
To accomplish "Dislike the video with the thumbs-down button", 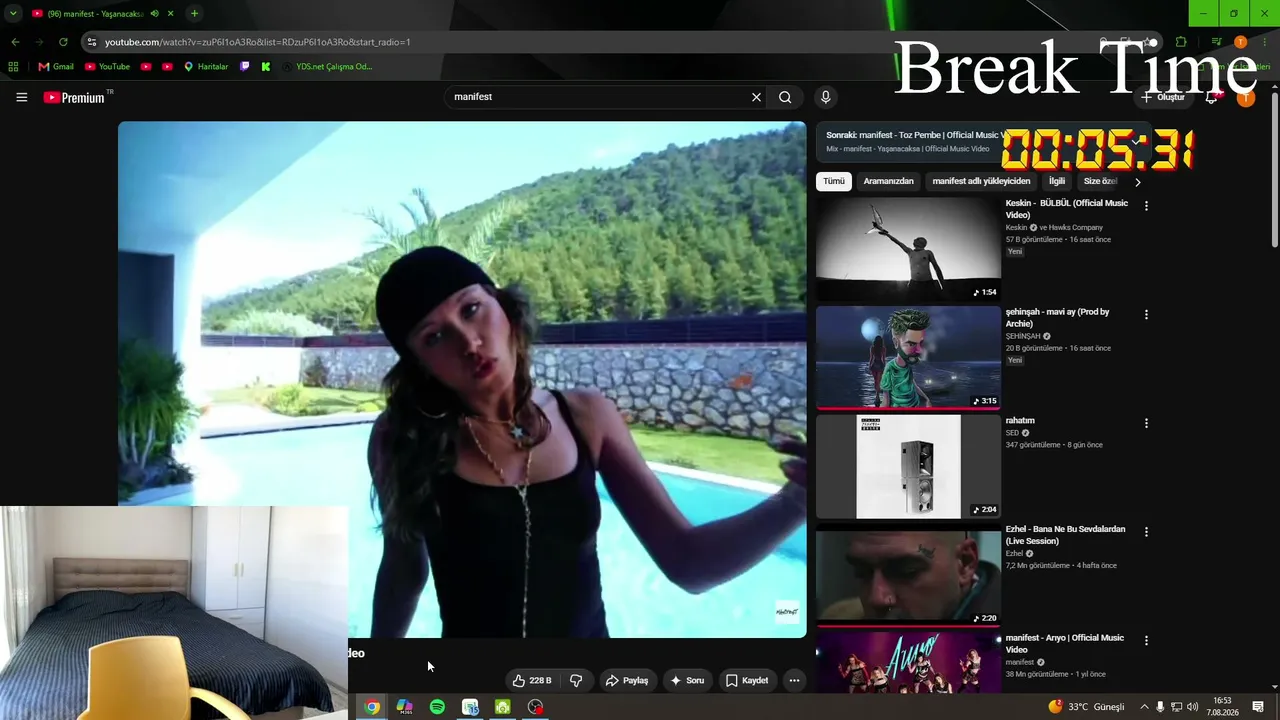I will pyautogui.click(x=576, y=680).
